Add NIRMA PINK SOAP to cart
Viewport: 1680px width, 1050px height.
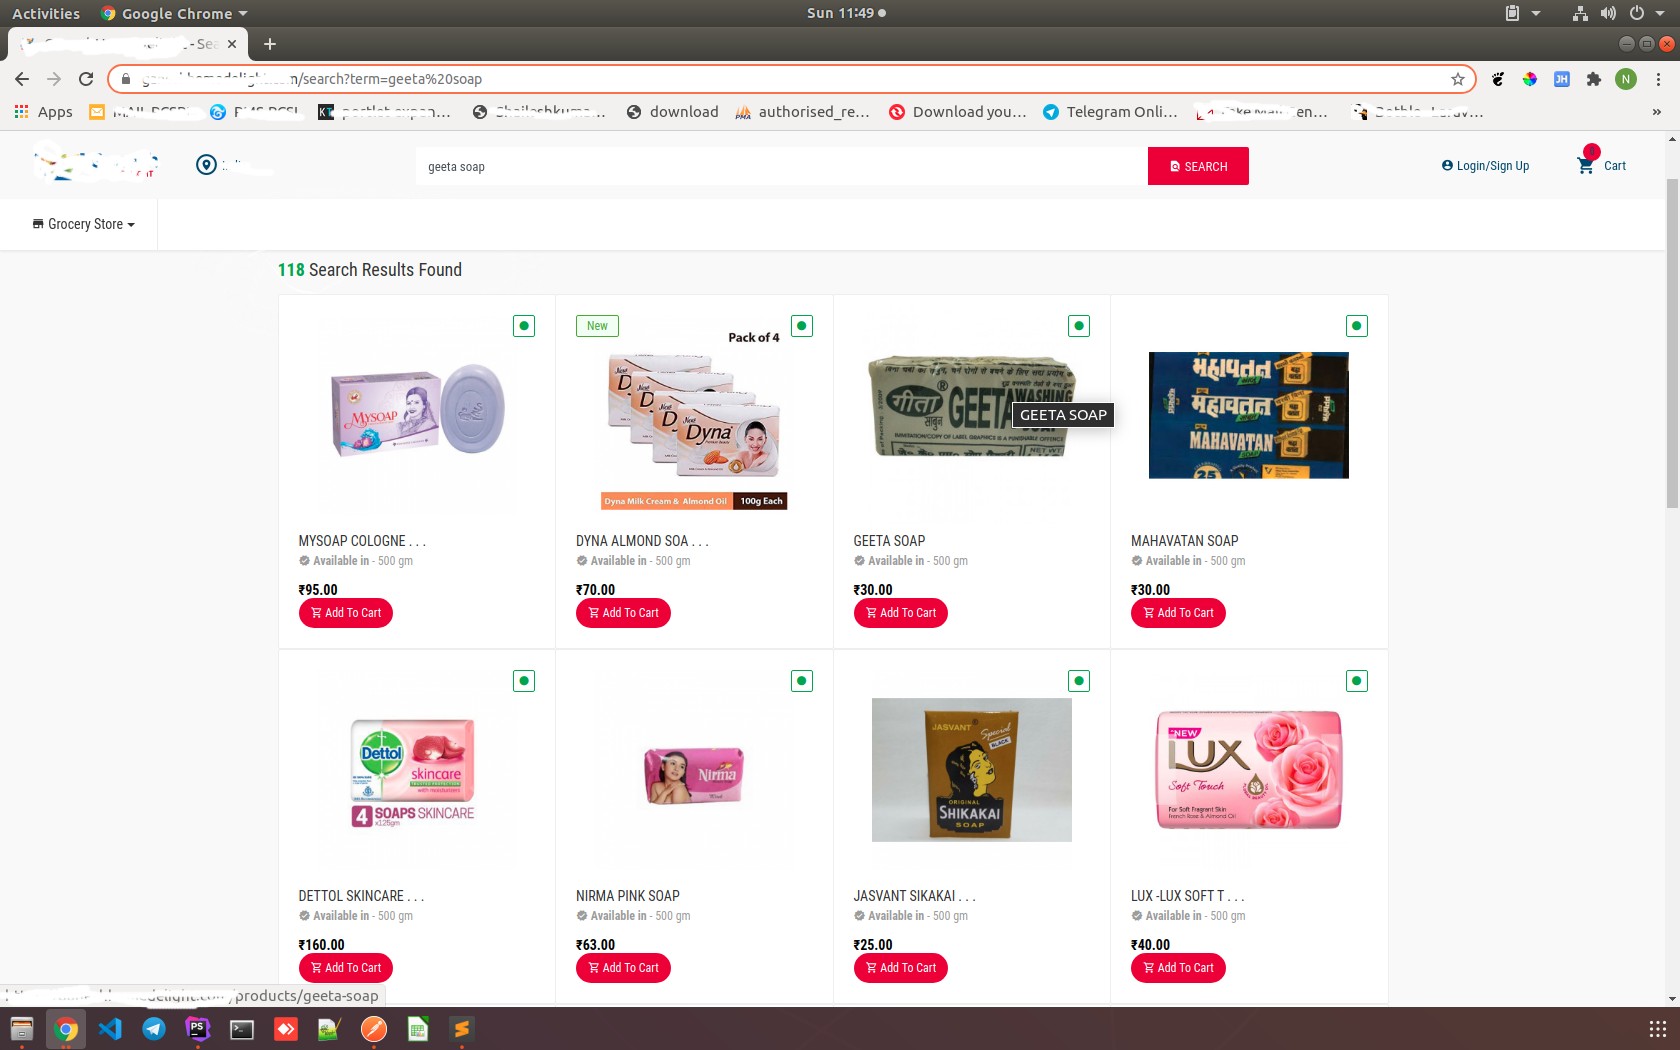click(623, 968)
